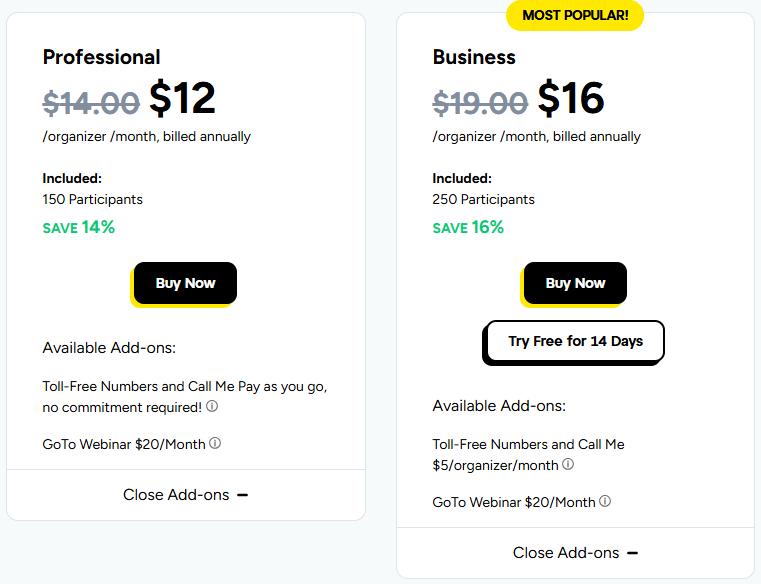Click the 250 Participants text
The height and width of the screenshot is (584, 761).
tap(483, 199)
